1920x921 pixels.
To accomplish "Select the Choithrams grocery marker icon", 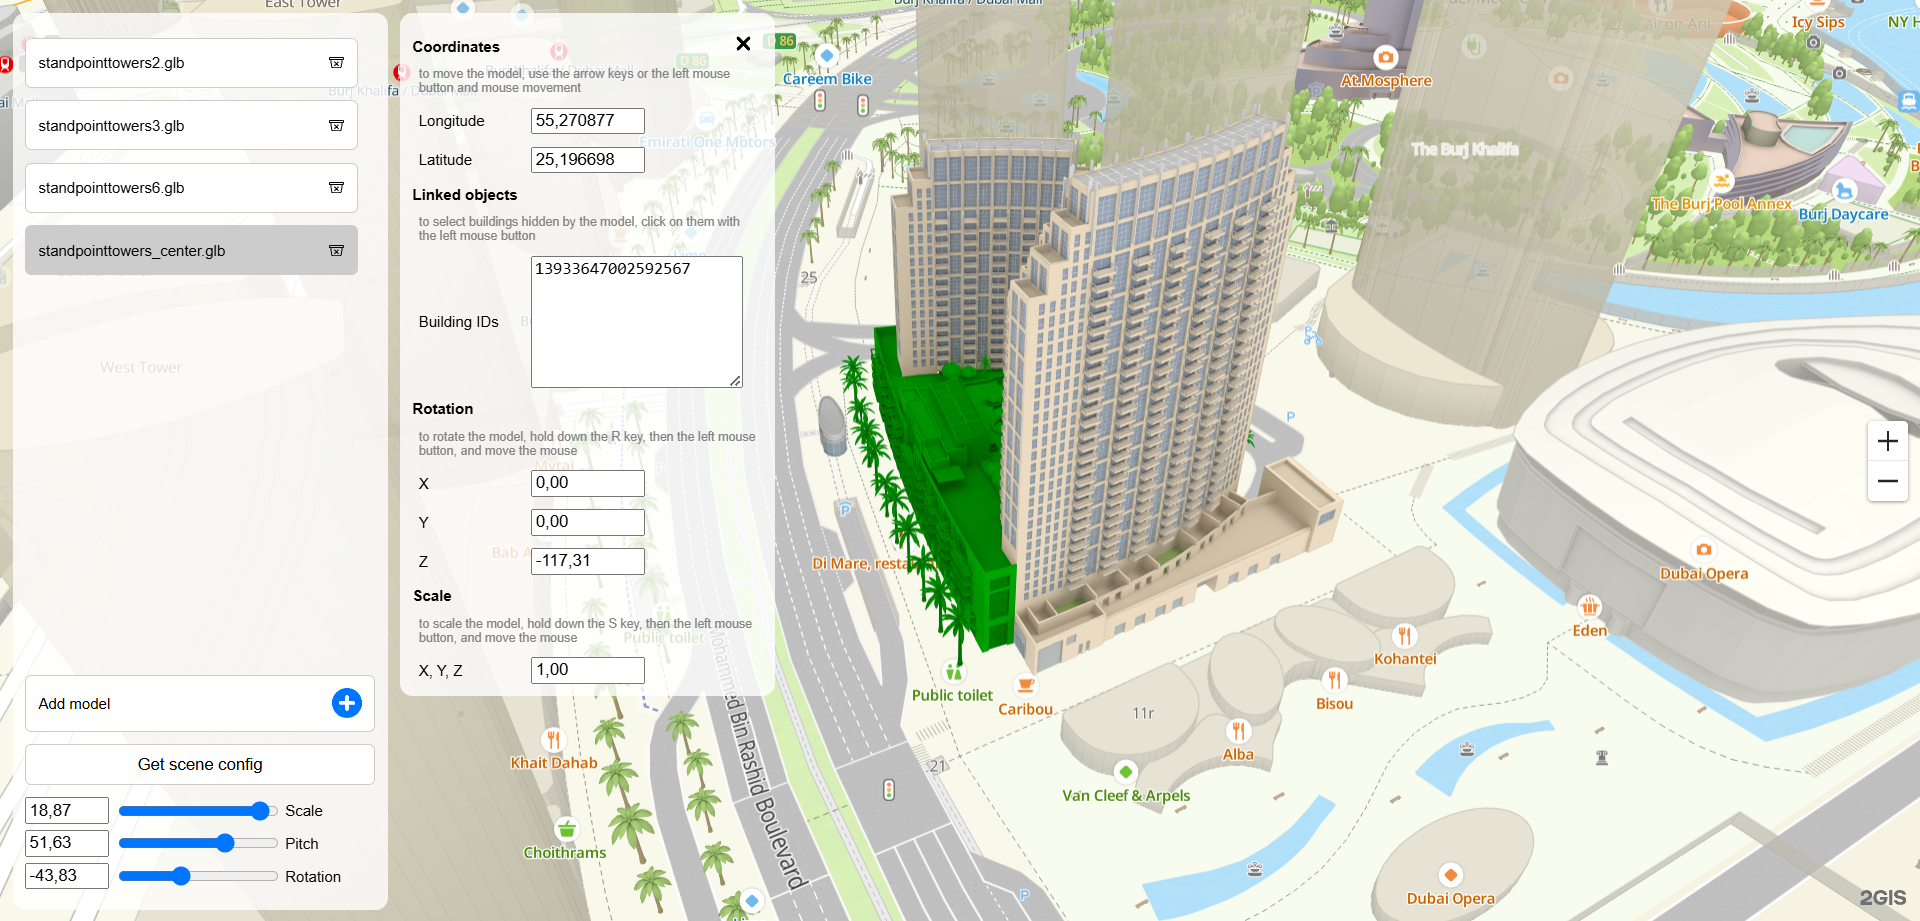I will (x=566, y=829).
